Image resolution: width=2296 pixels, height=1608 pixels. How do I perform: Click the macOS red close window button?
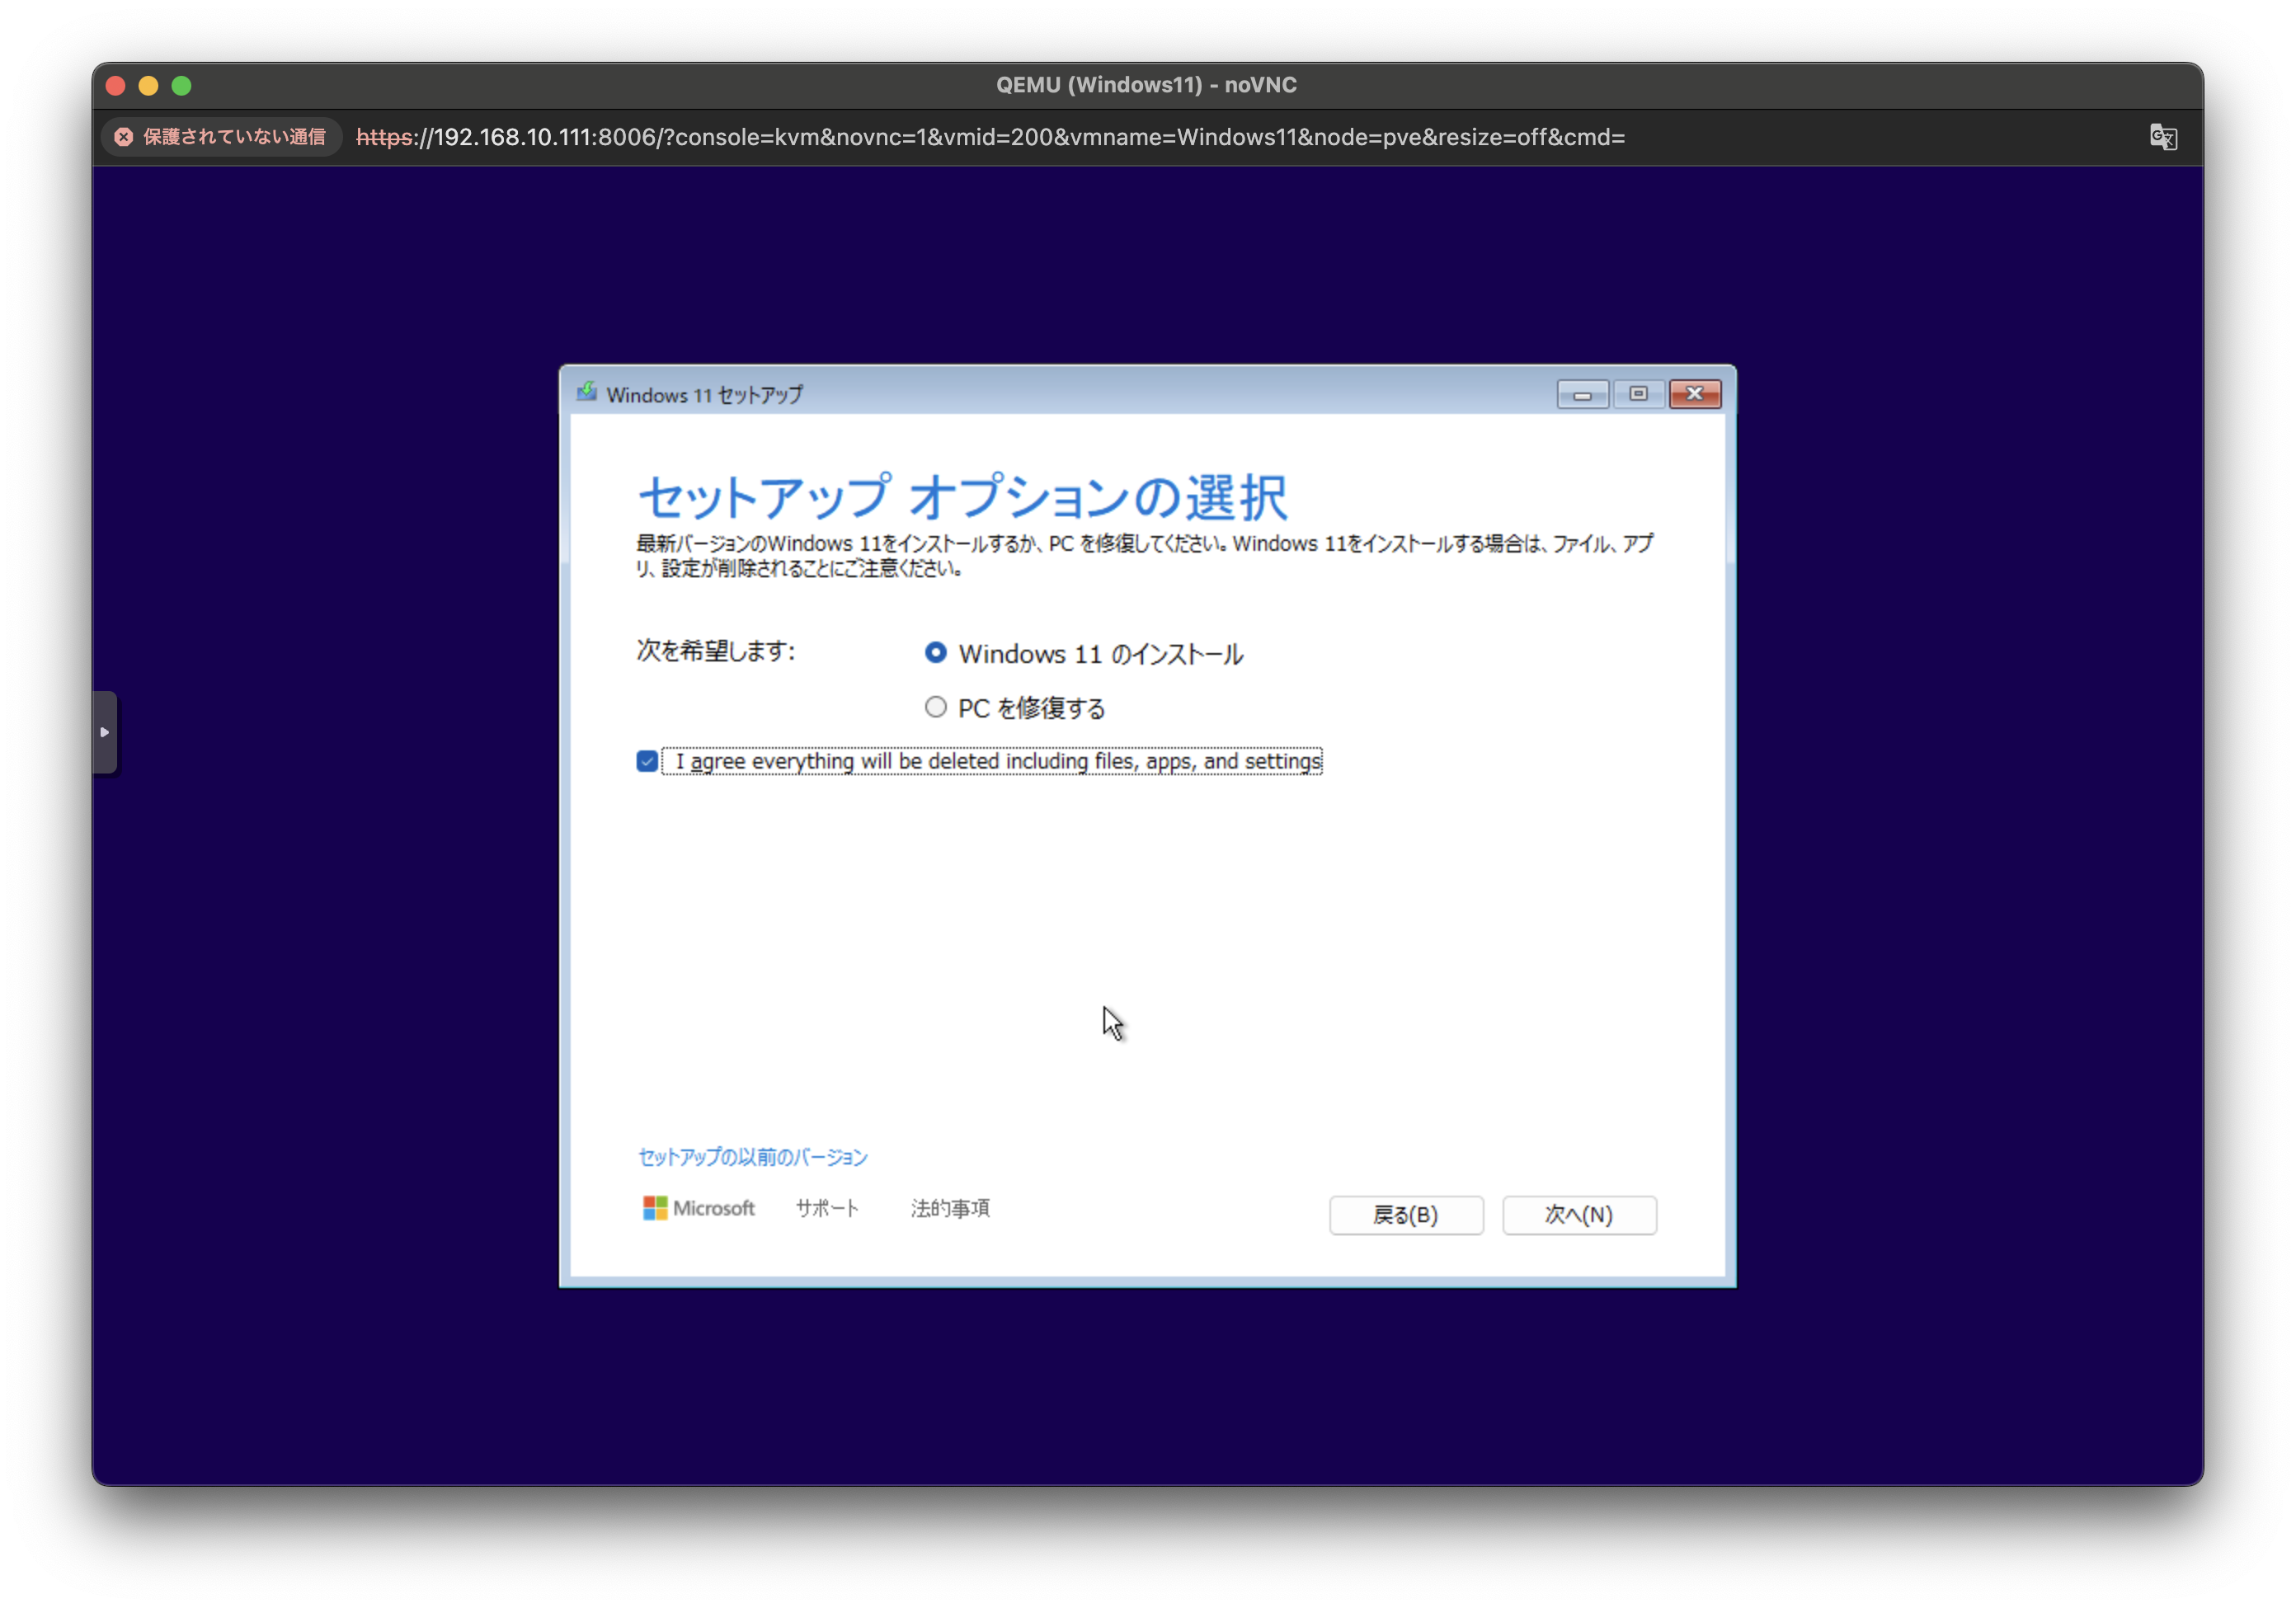(x=115, y=86)
